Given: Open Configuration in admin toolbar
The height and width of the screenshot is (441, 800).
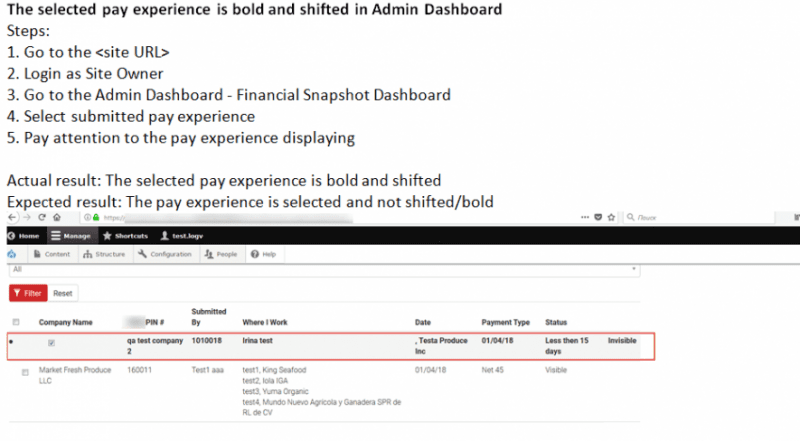Looking at the screenshot, I should (x=165, y=254).
